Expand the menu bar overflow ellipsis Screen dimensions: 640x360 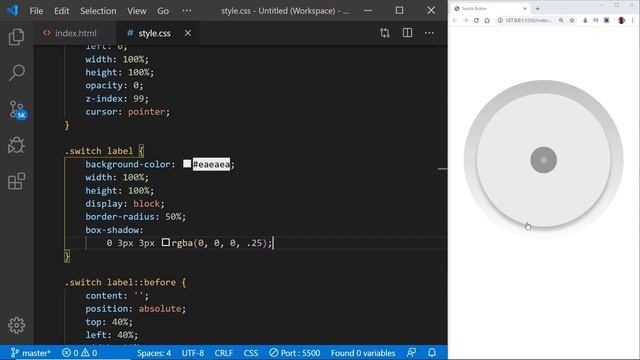pos(187,11)
